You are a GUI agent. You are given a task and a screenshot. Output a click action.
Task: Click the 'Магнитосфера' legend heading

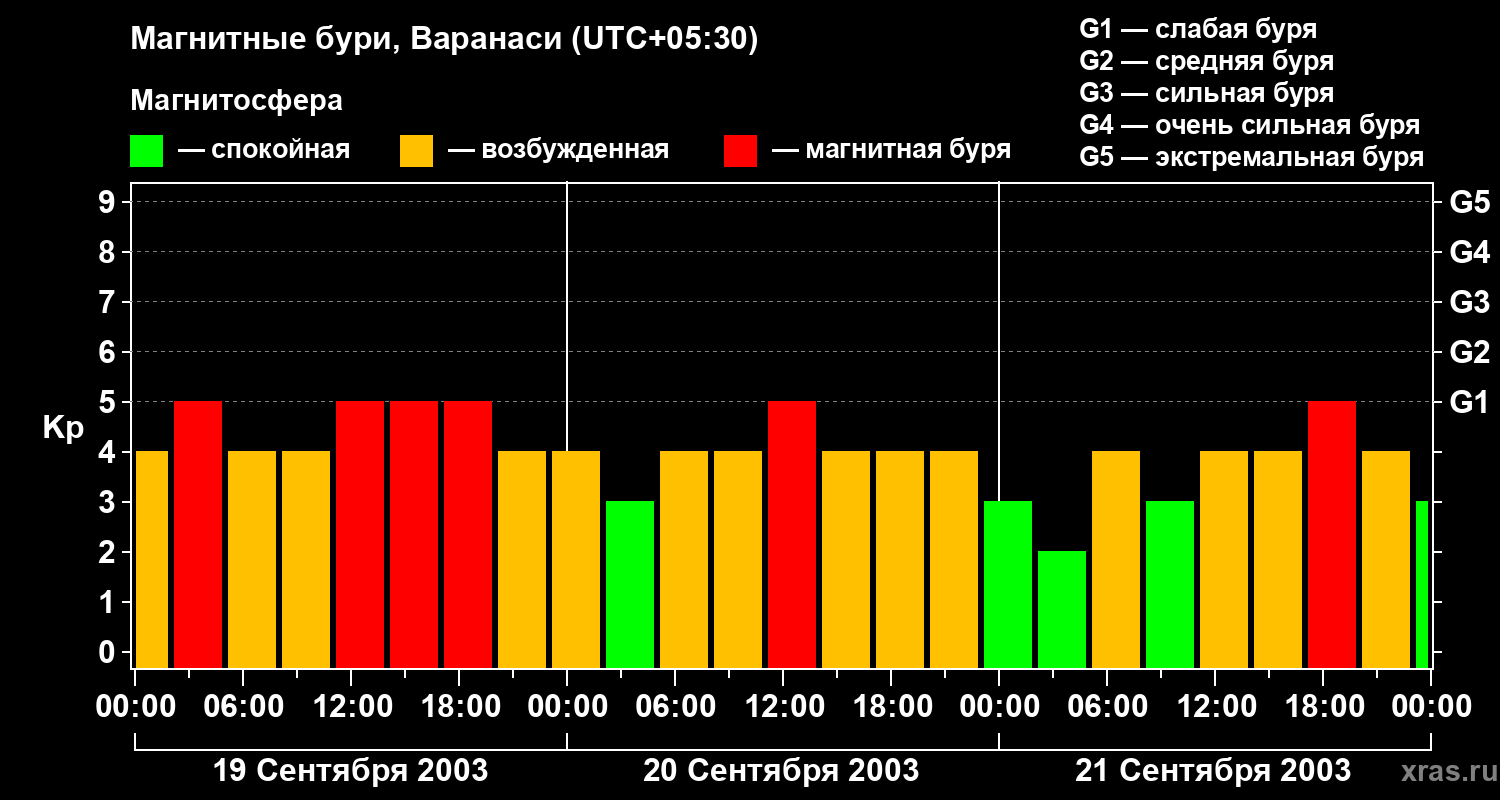click(236, 101)
